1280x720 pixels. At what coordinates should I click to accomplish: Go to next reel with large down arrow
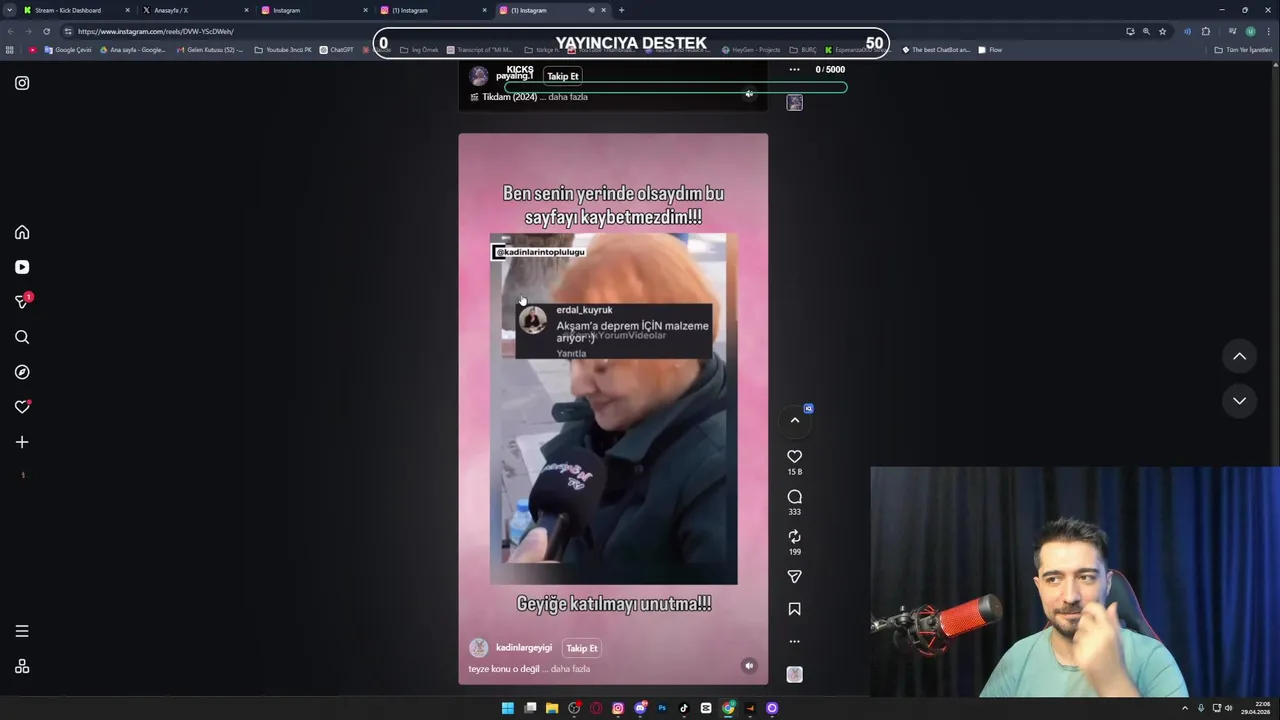pos(1239,401)
